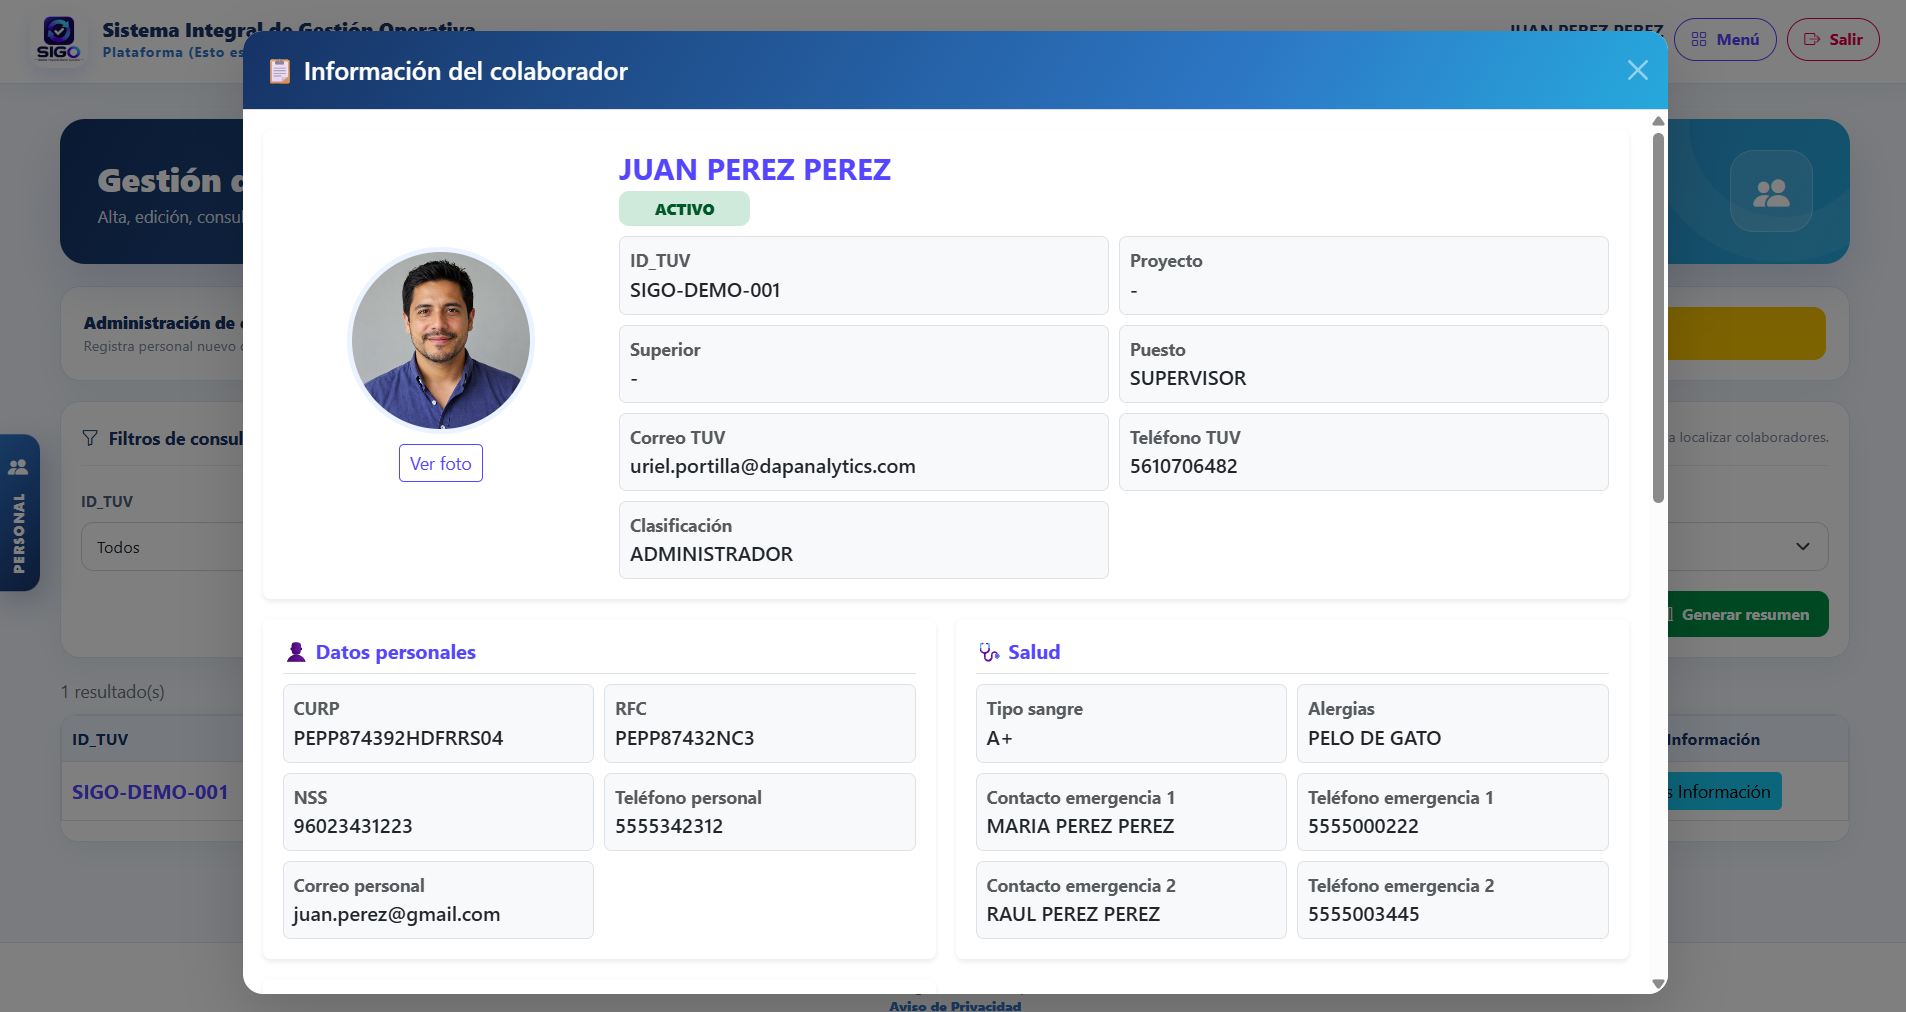Select the SIGO-DEMO-001 ID_TUV value
1906x1012 pixels.
point(705,290)
